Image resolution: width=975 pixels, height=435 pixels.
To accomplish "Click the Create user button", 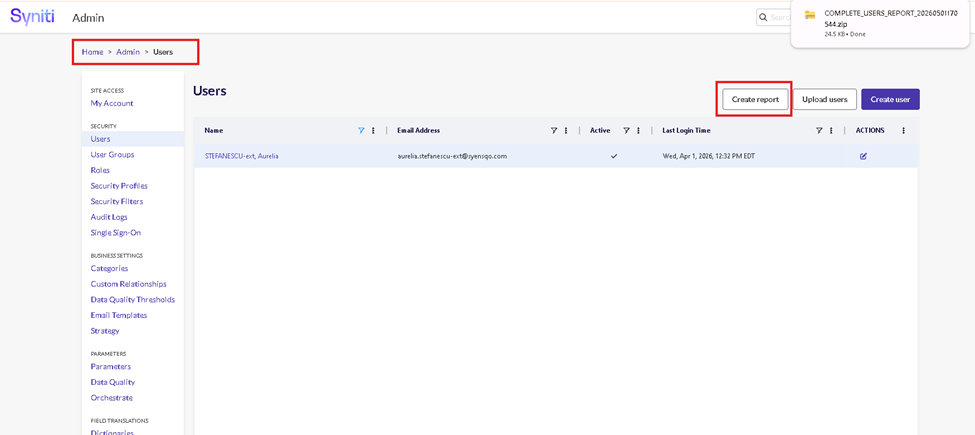I will pos(889,99).
